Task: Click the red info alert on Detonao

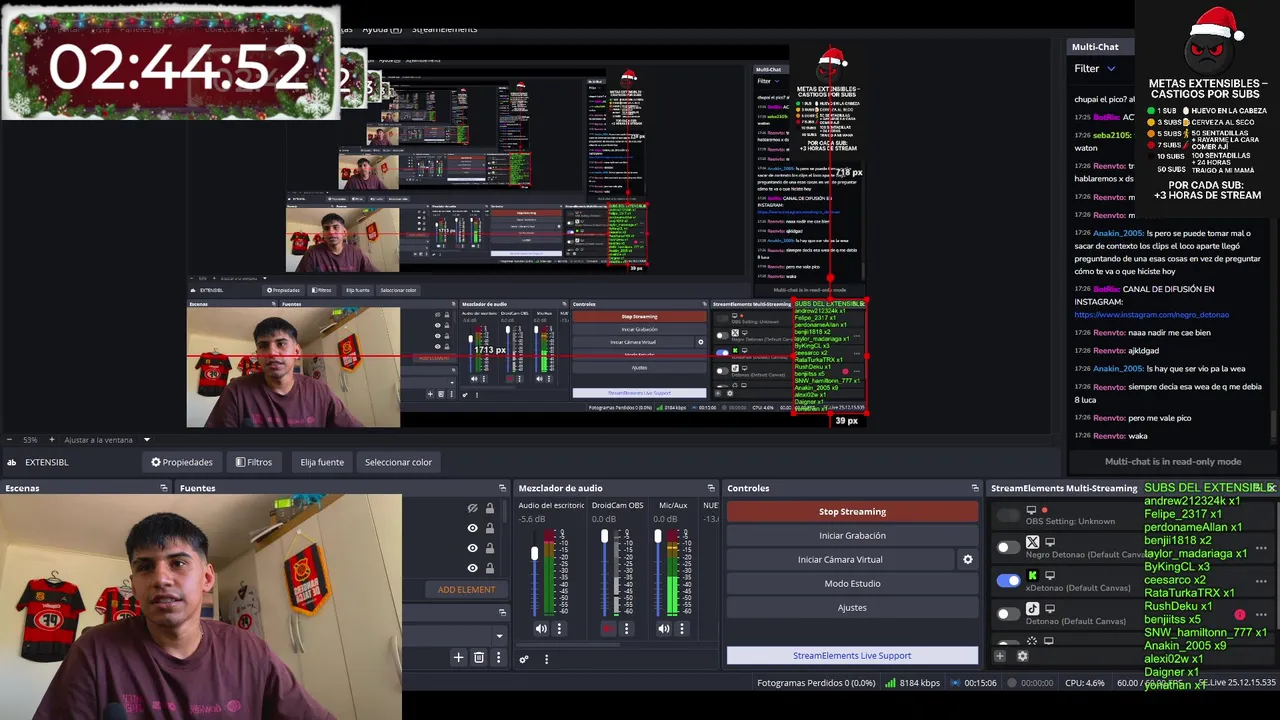Action: click(x=1240, y=614)
